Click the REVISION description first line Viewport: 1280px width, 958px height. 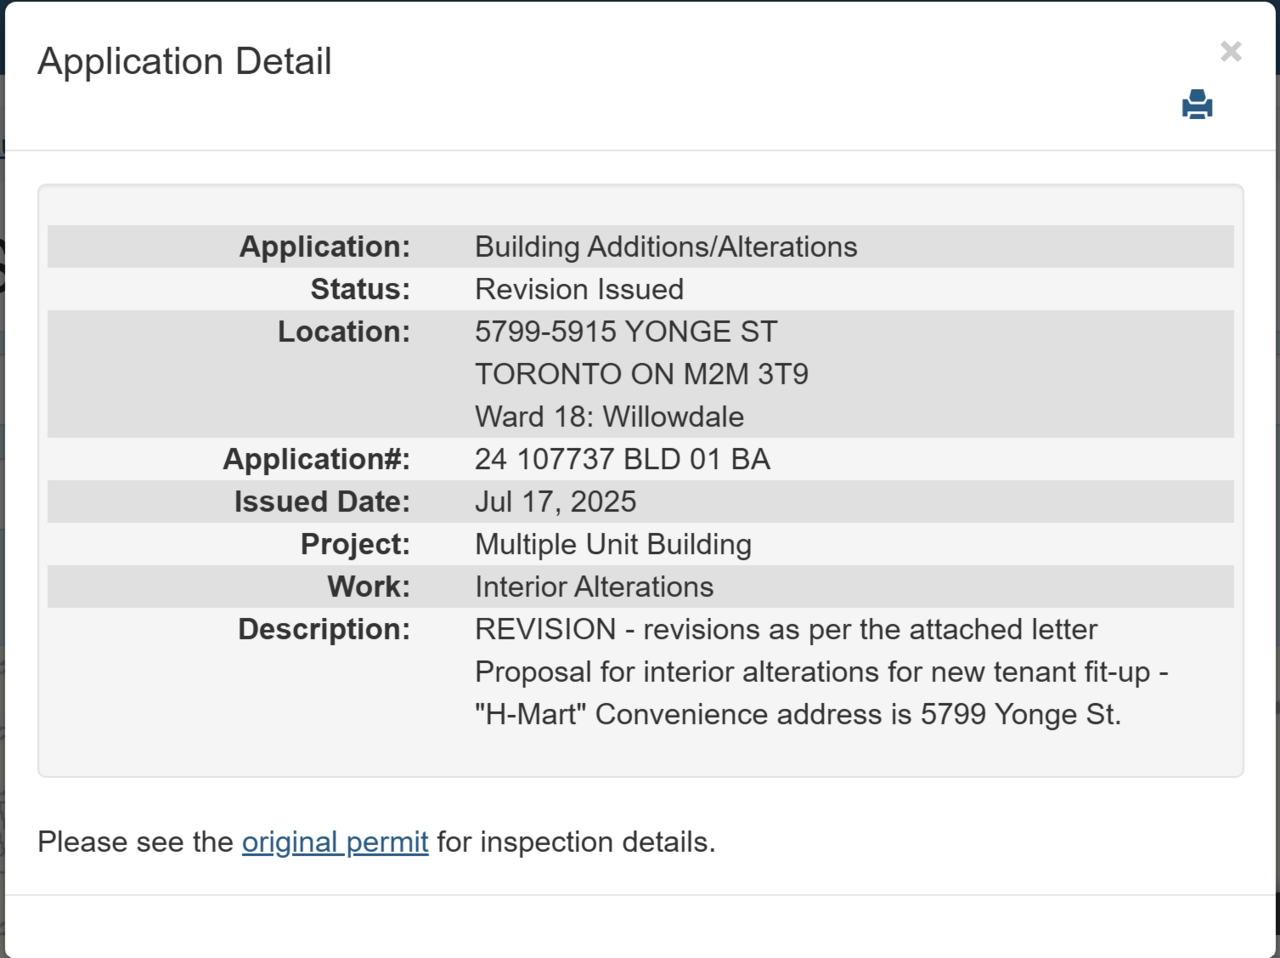pos(786,629)
